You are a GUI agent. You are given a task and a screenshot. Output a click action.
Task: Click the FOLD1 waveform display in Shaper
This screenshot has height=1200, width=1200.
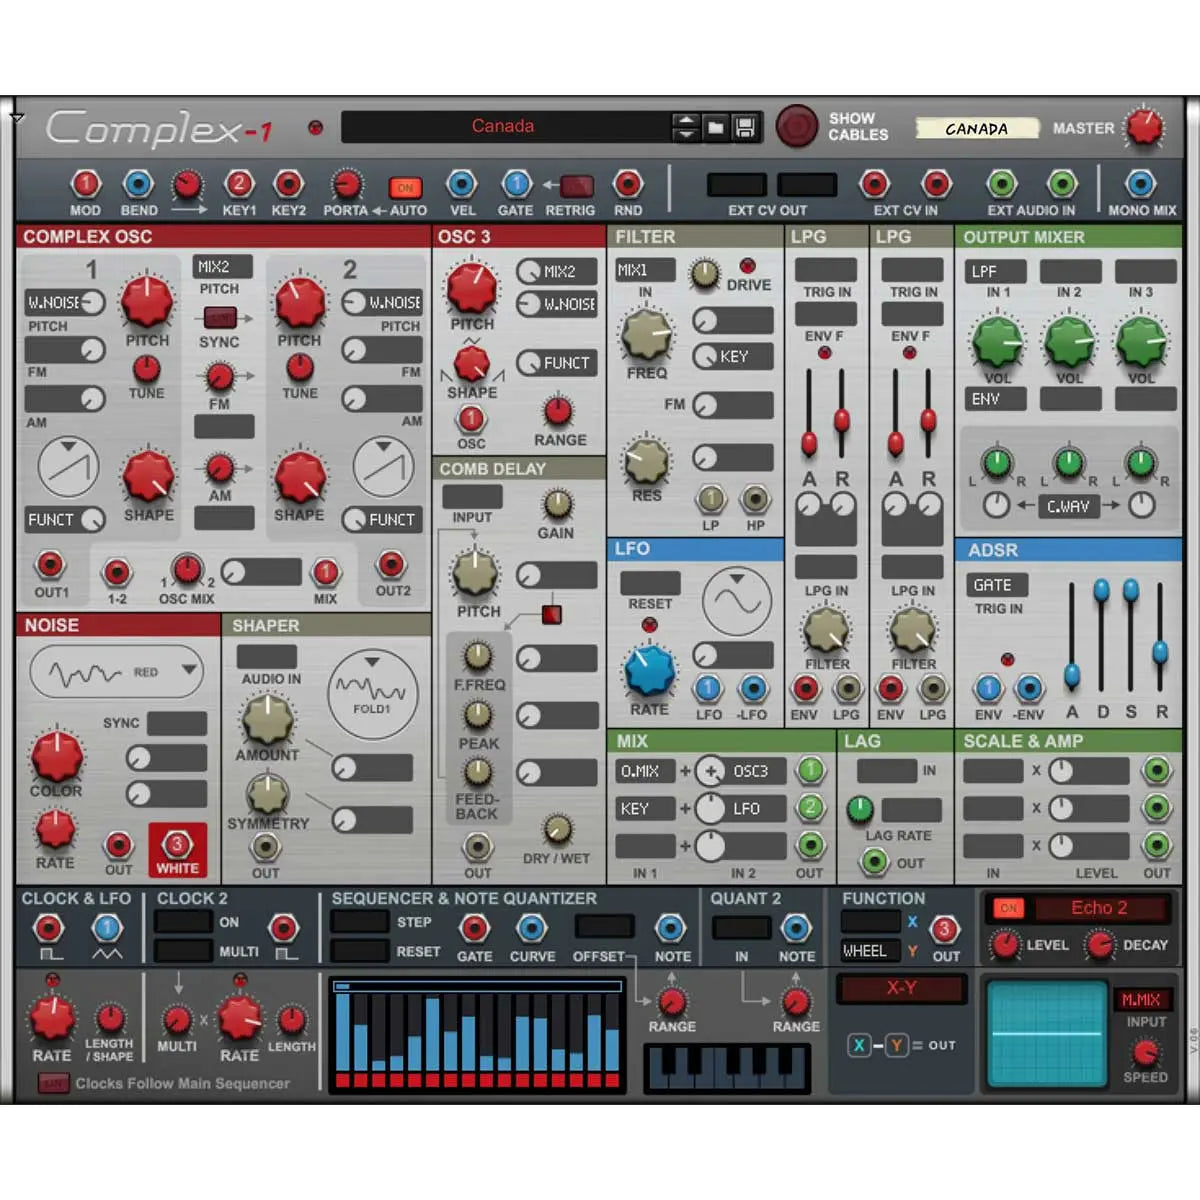(373, 693)
